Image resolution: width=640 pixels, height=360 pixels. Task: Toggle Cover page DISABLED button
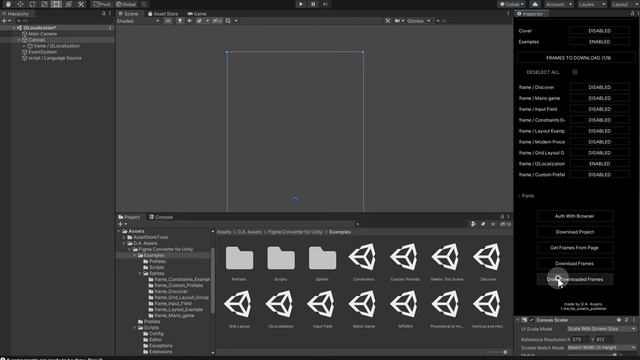[599, 31]
